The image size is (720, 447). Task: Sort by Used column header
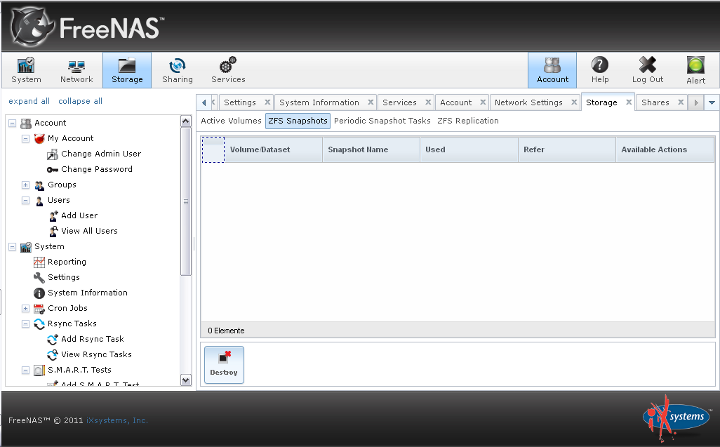tap(469, 149)
